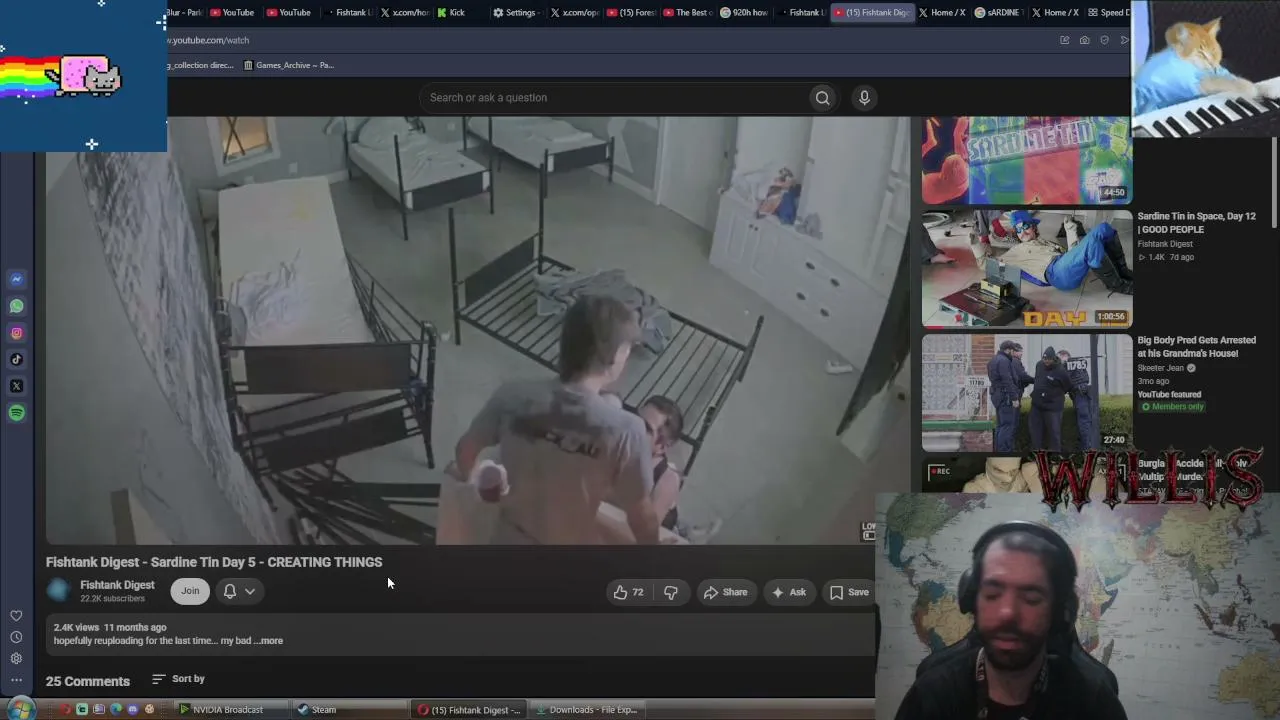The image size is (1280, 720).
Task: Open TikTok in the browser sidebar
Action: [x=16, y=360]
